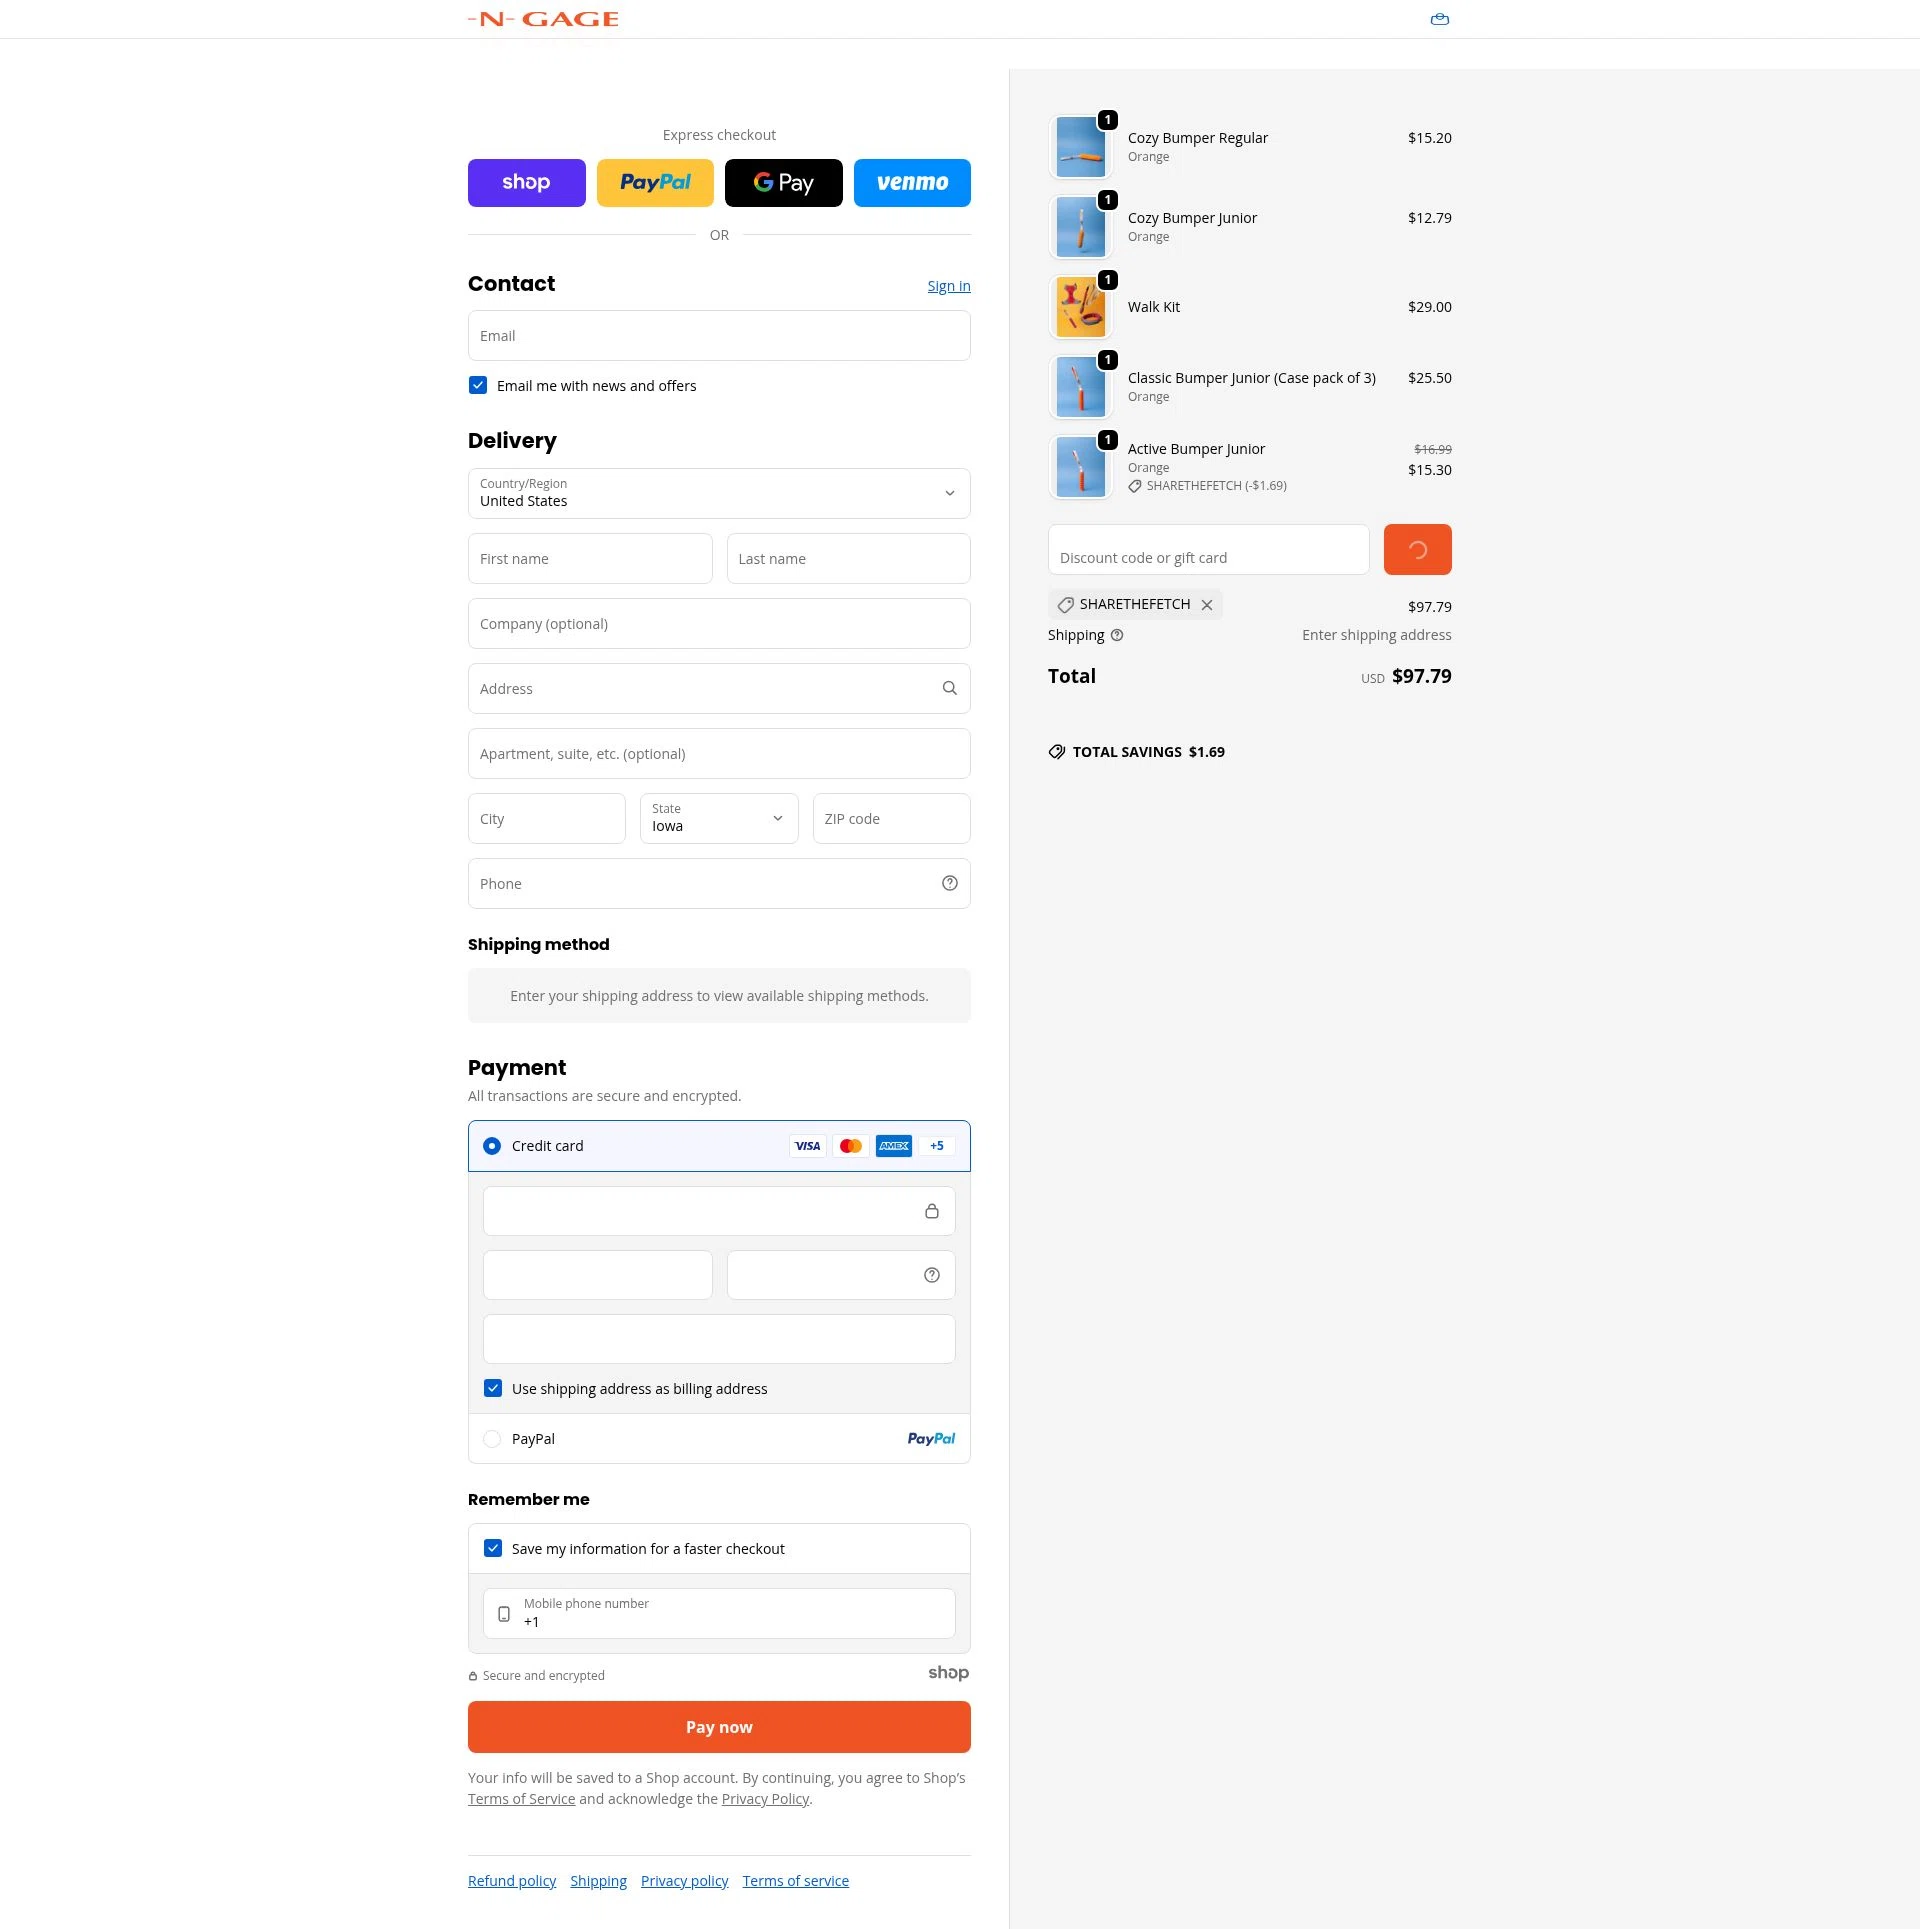Click the Walk Kit product thumbnail
The width and height of the screenshot is (1920, 1929).
[x=1080, y=307]
